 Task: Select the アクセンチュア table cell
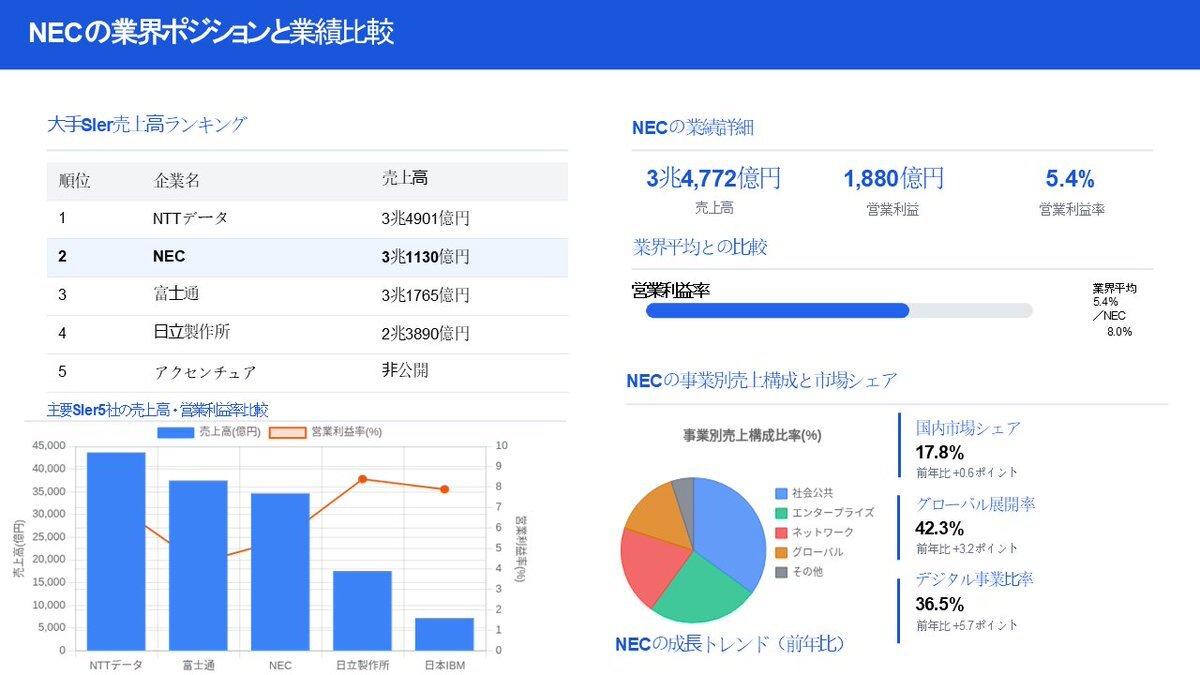pyautogui.click(x=205, y=372)
